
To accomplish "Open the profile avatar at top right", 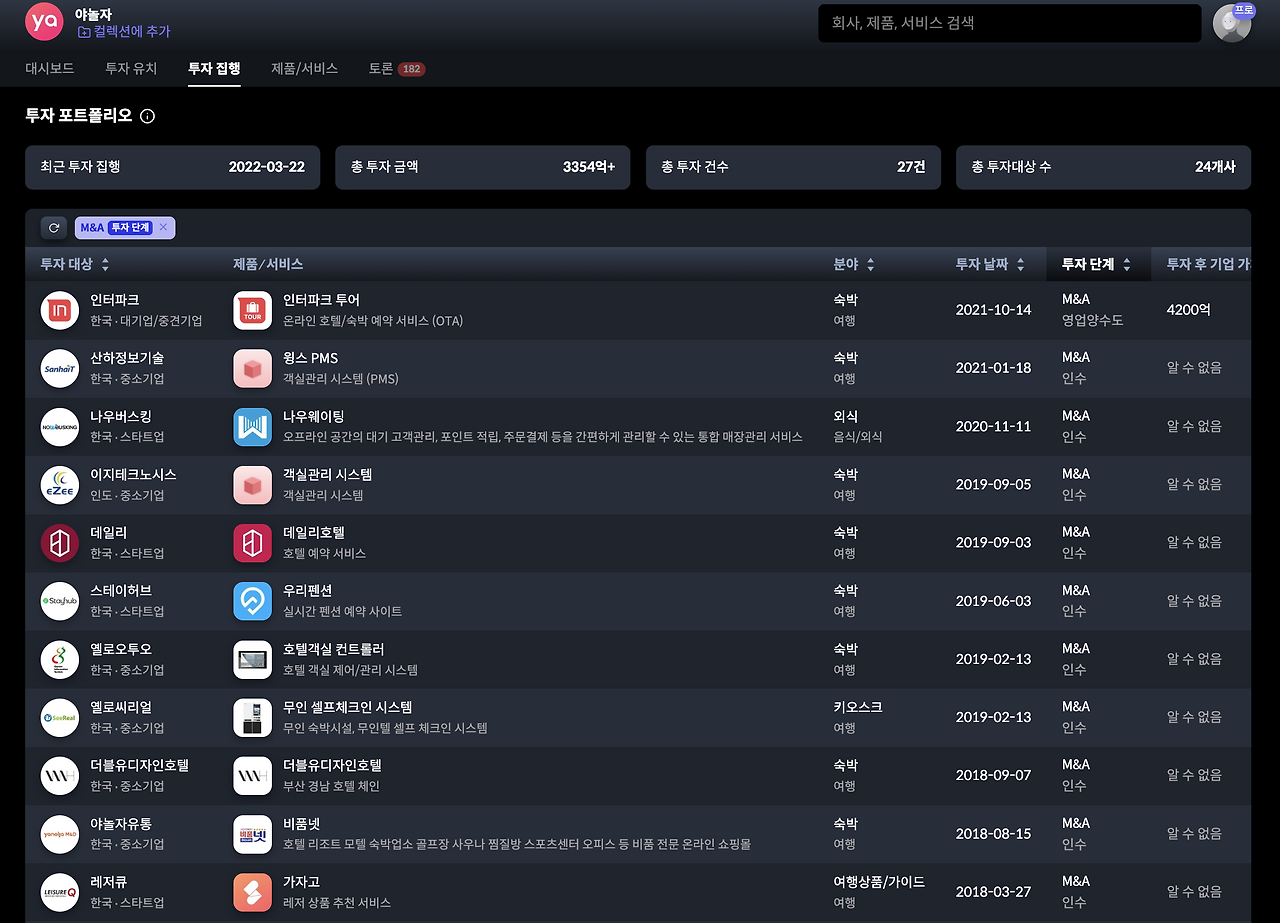I will click(1232, 22).
